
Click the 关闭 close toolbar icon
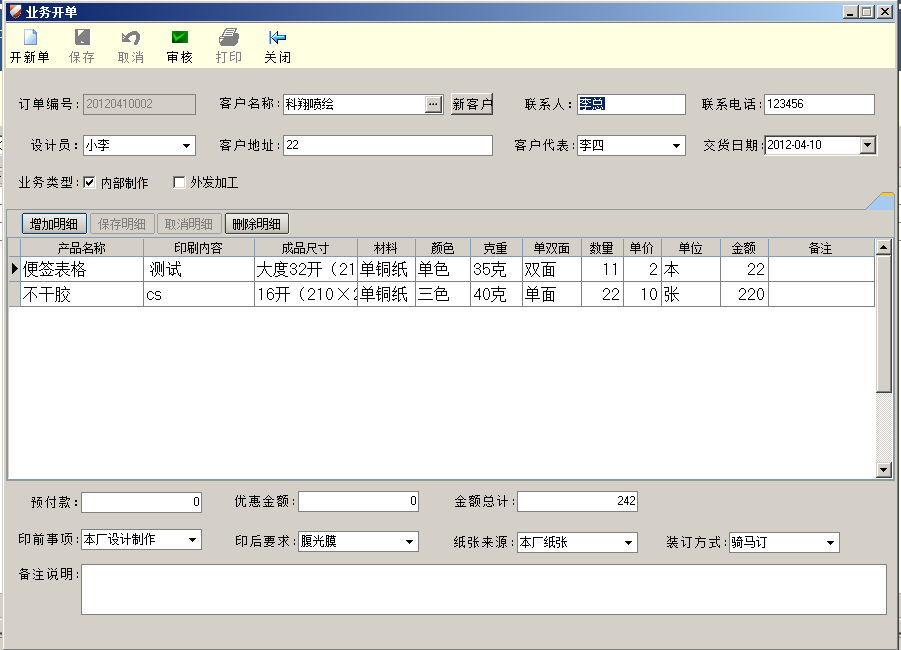tap(277, 38)
